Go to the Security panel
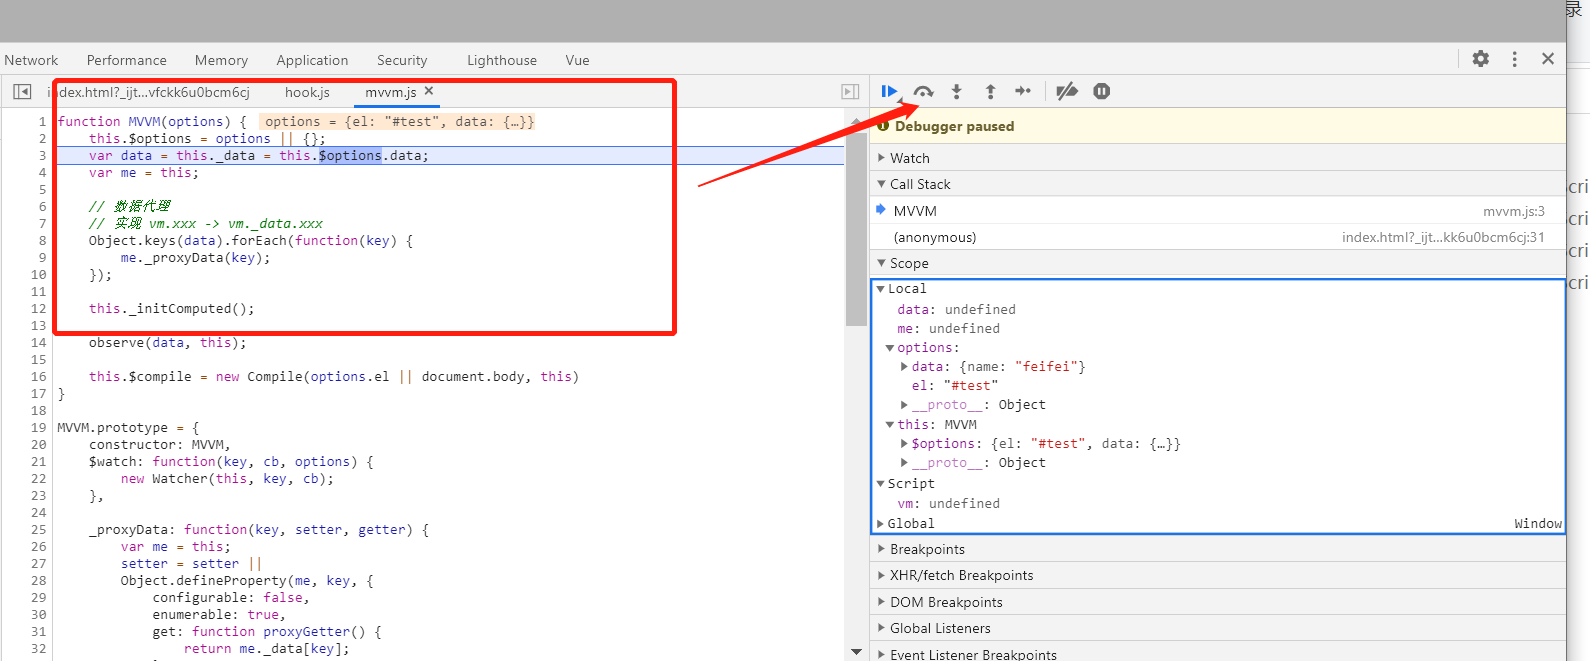 pos(402,60)
